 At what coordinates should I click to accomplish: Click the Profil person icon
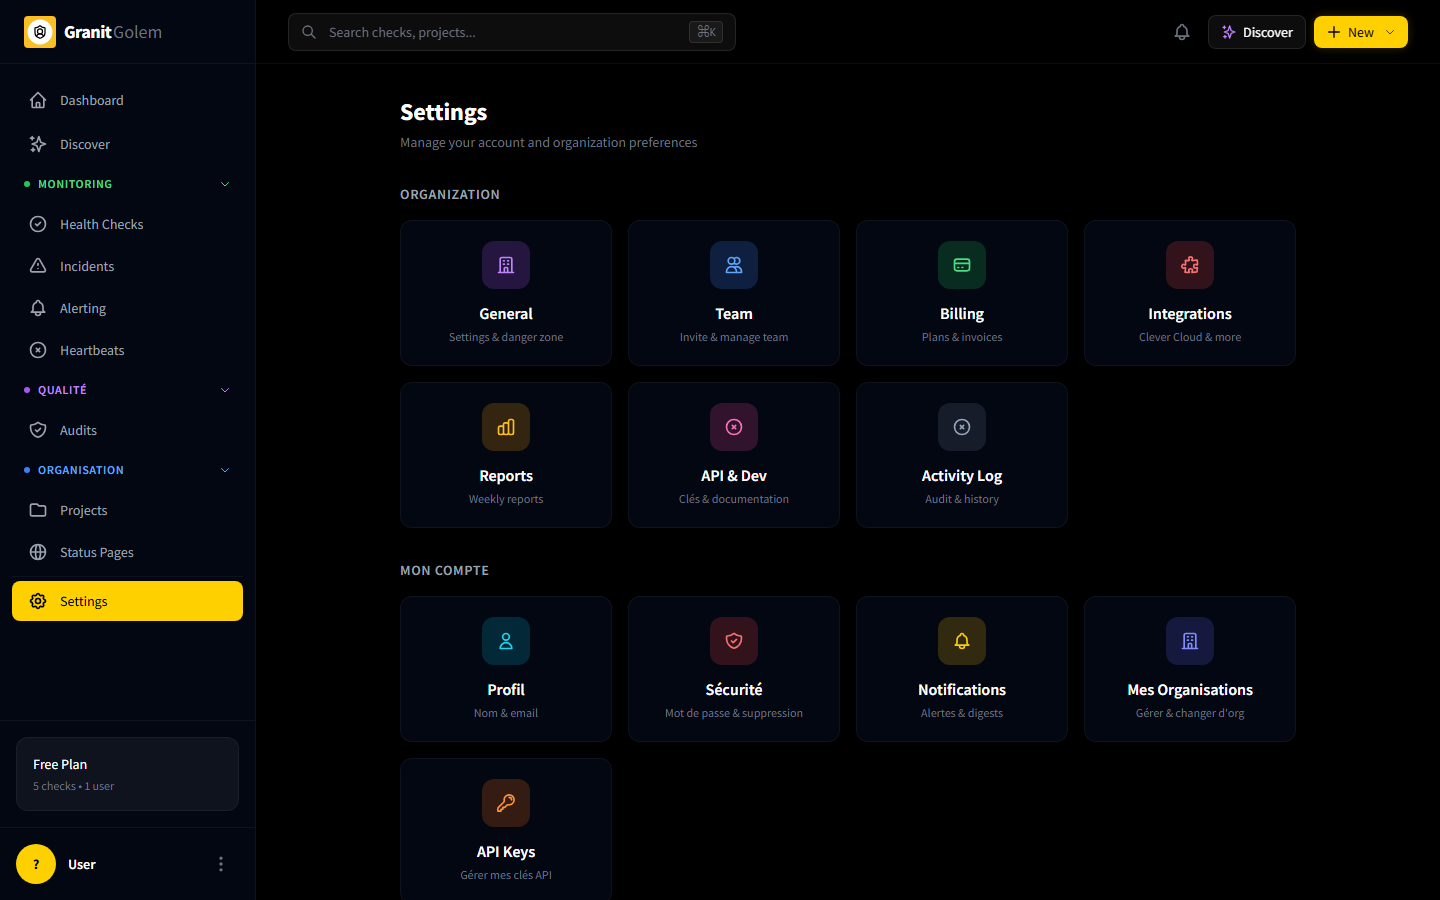(506, 641)
